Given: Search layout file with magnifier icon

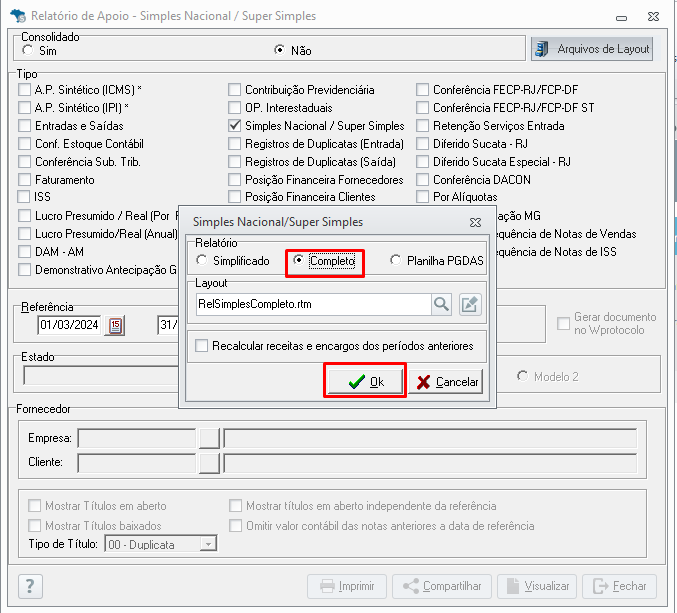Looking at the screenshot, I should 441,304.
